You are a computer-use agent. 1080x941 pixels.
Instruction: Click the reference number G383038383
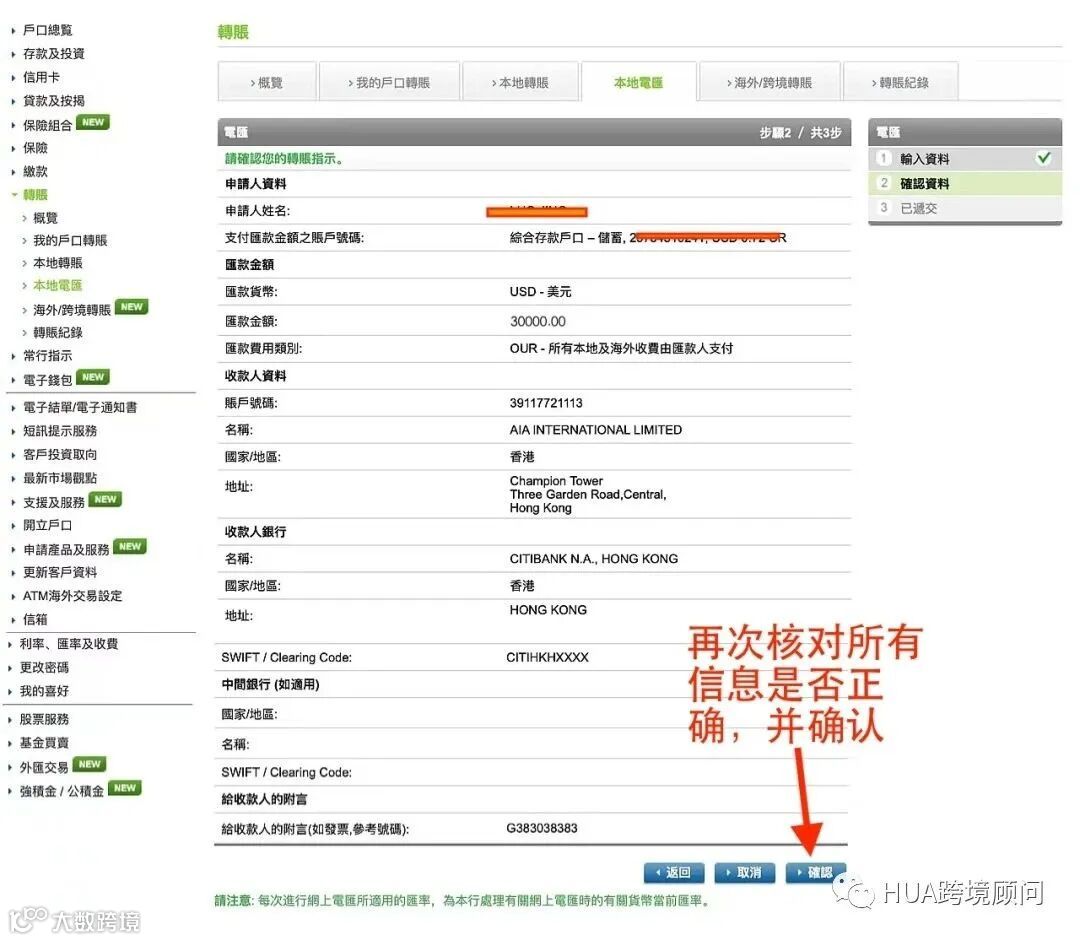(x=541, y=828)
